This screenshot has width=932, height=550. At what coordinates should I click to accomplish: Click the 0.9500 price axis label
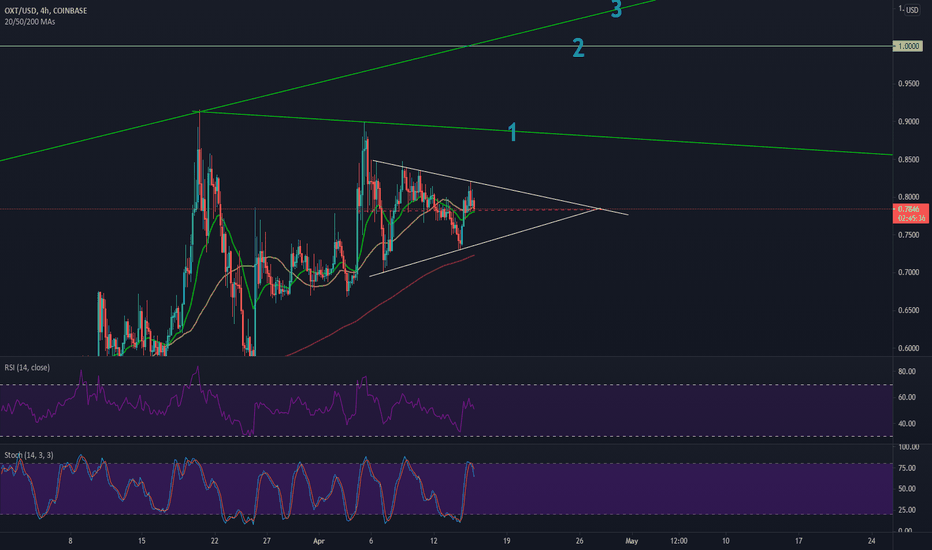(908, 84)
